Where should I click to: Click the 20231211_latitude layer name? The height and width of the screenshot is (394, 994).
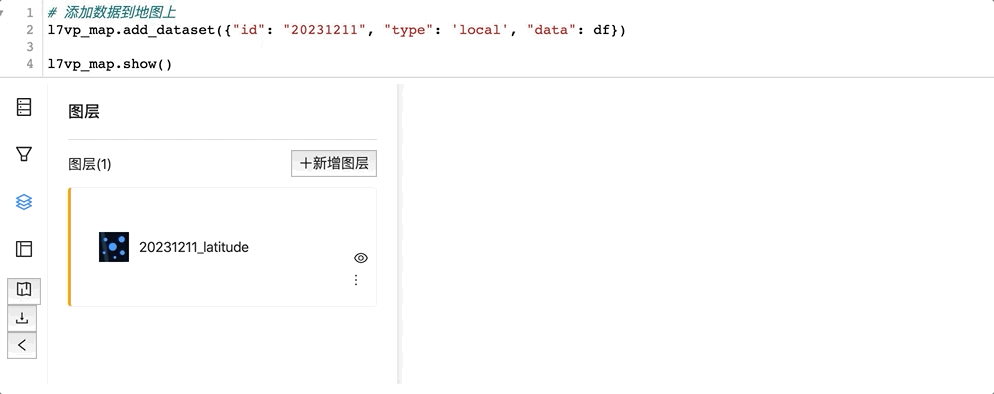(x=193, y=247)
